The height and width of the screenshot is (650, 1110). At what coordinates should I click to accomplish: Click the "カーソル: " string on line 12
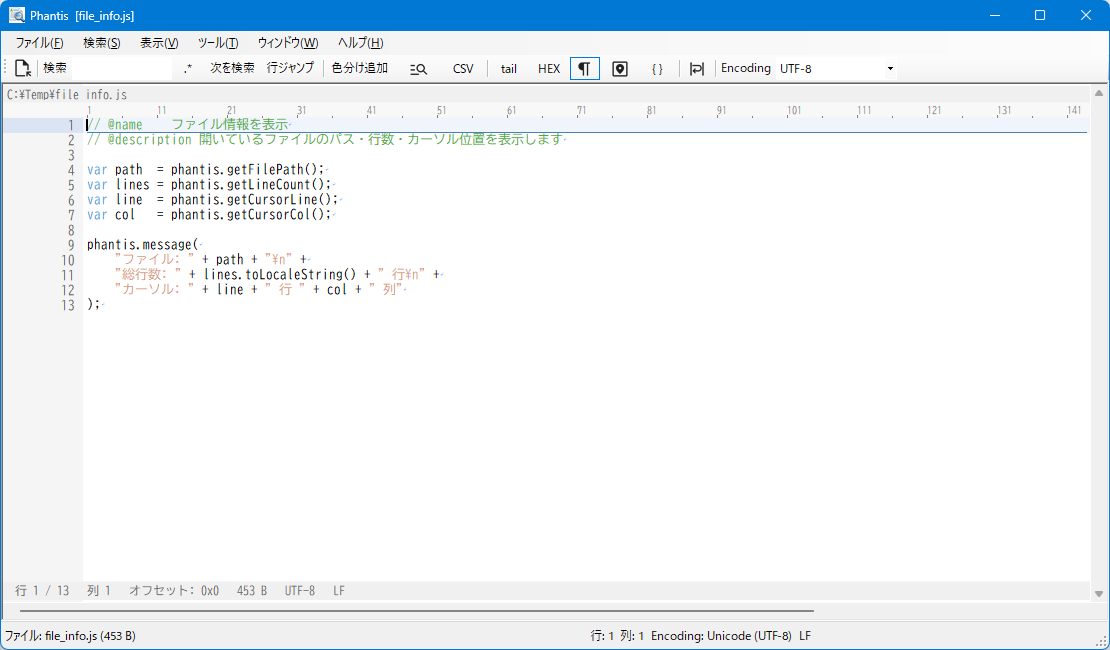(154, 290)
